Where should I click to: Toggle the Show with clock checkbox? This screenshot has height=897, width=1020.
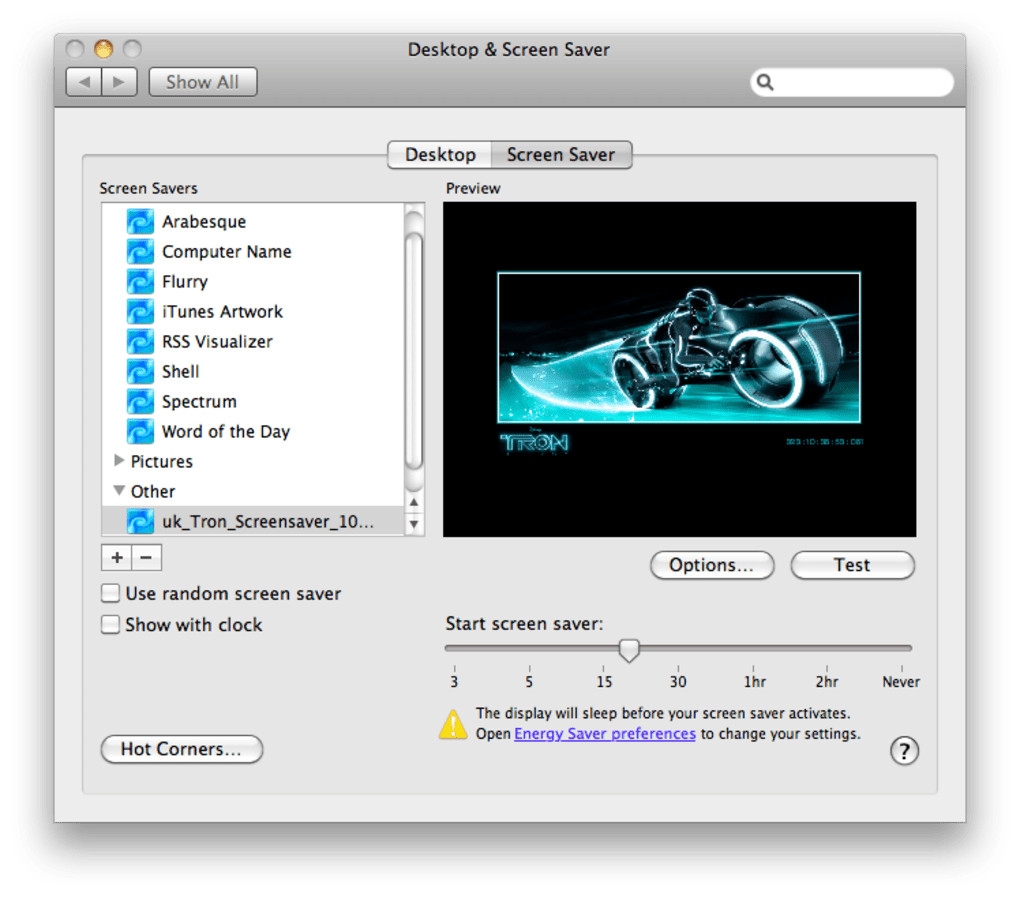point(110,624)
